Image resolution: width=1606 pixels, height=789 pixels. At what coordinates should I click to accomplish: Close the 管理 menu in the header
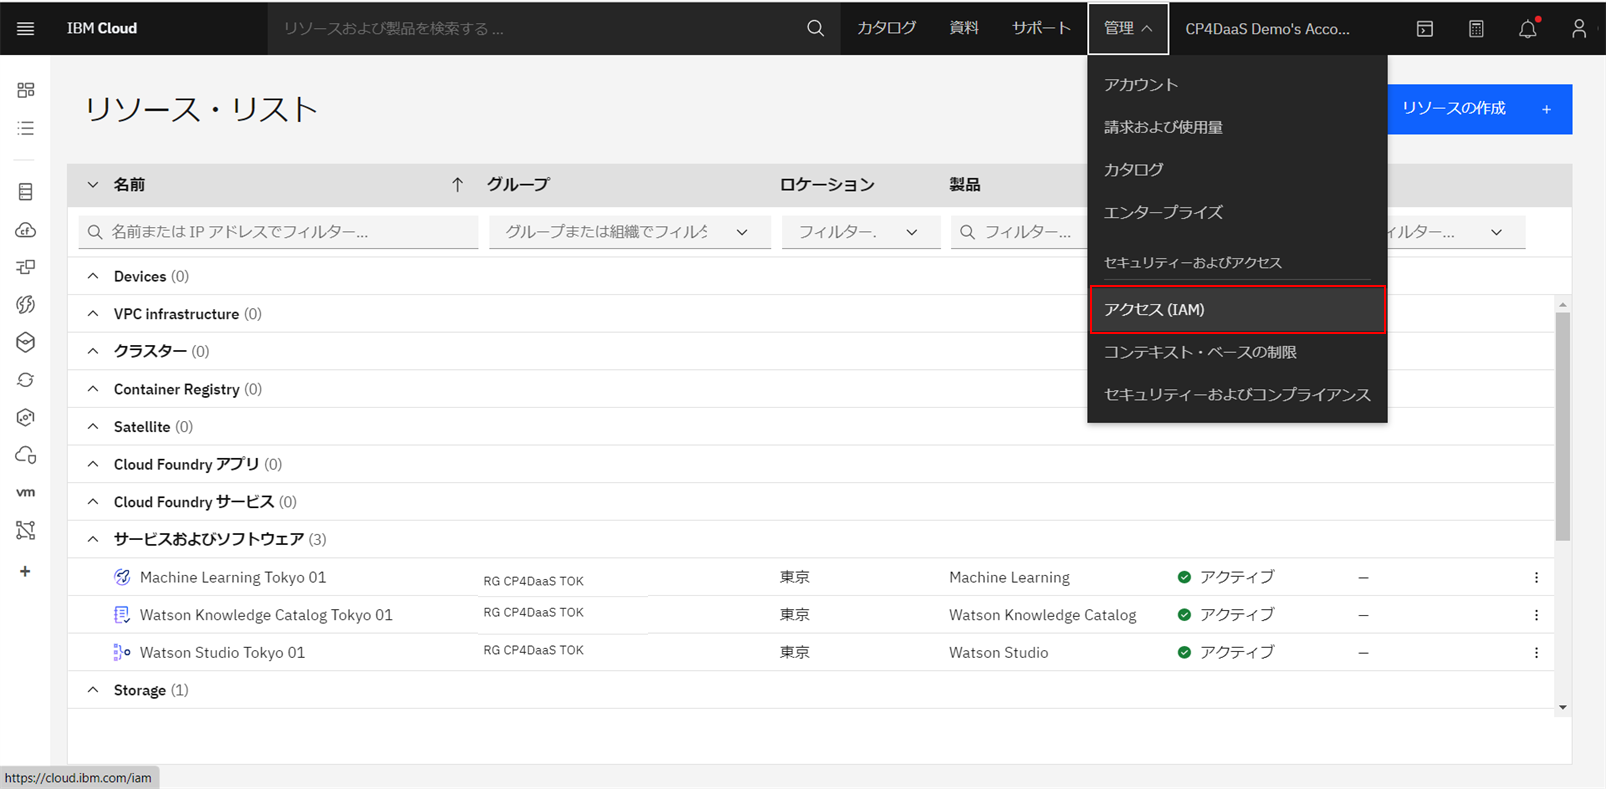point(1128,28)
